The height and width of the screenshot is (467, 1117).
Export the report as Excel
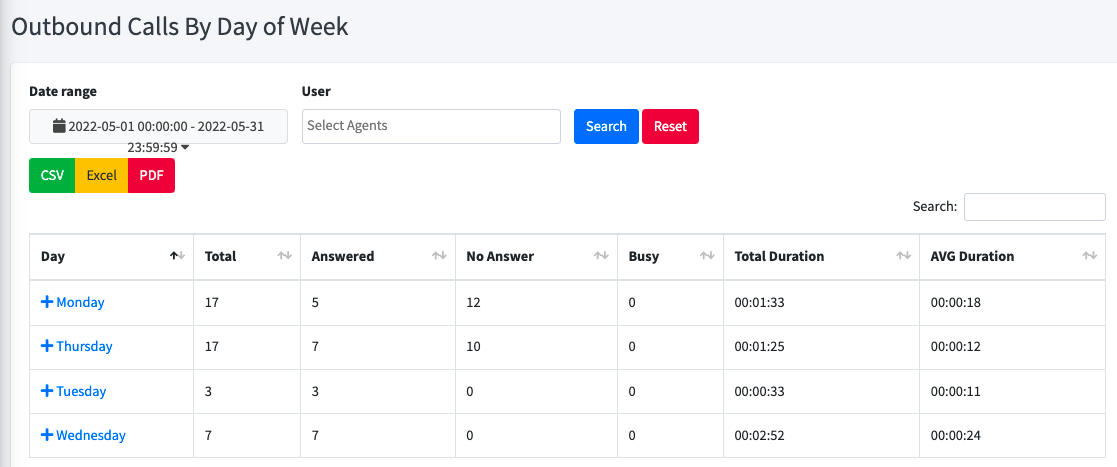click(101, 175)
